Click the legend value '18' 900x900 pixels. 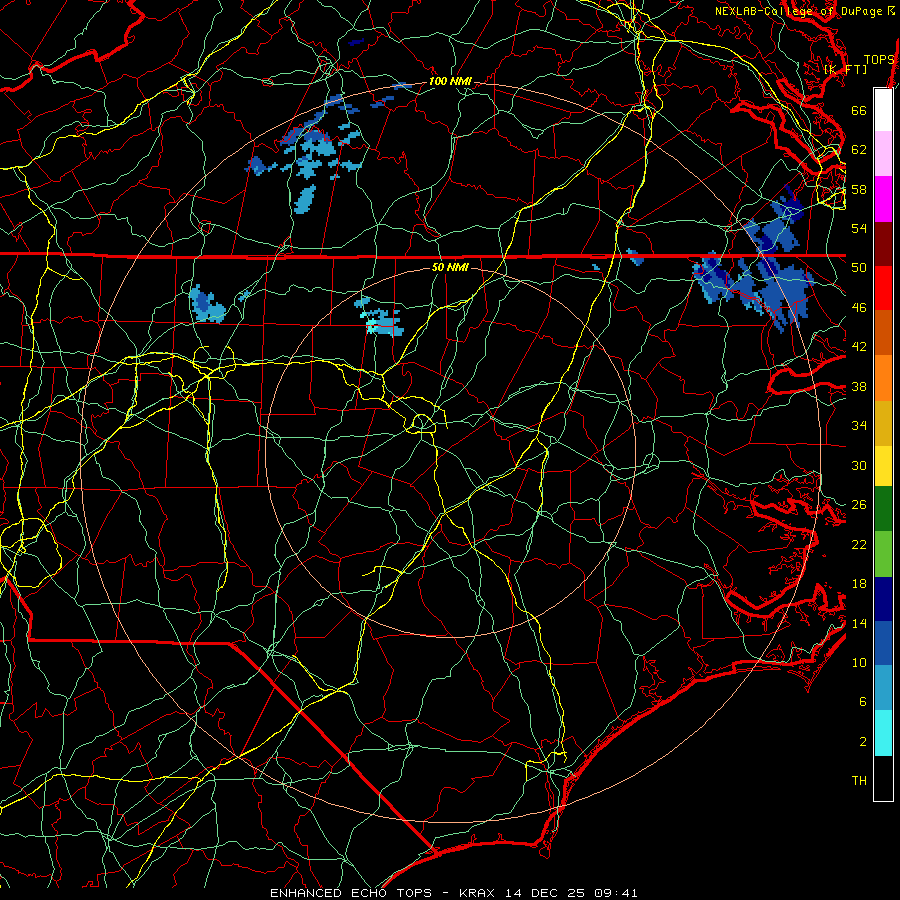coord(859,584)
